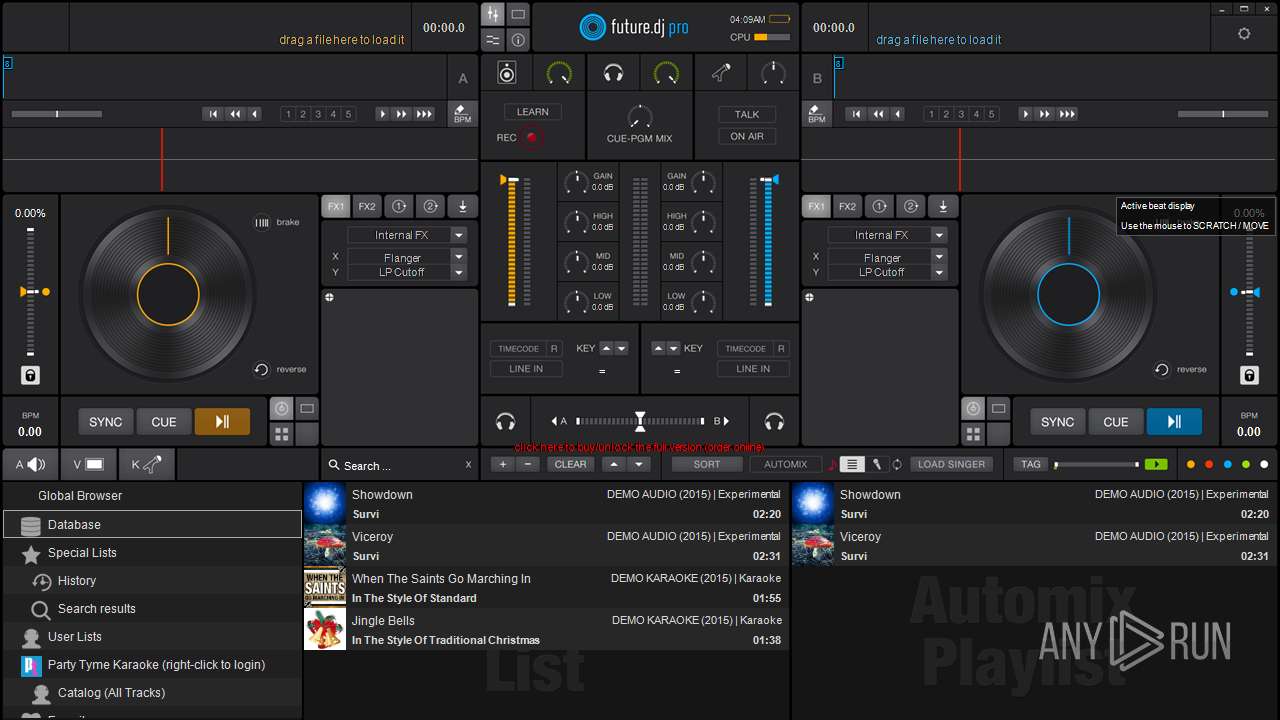Click the buy/unlock full version link
The image size is (1280, 720).
(640, 447)
